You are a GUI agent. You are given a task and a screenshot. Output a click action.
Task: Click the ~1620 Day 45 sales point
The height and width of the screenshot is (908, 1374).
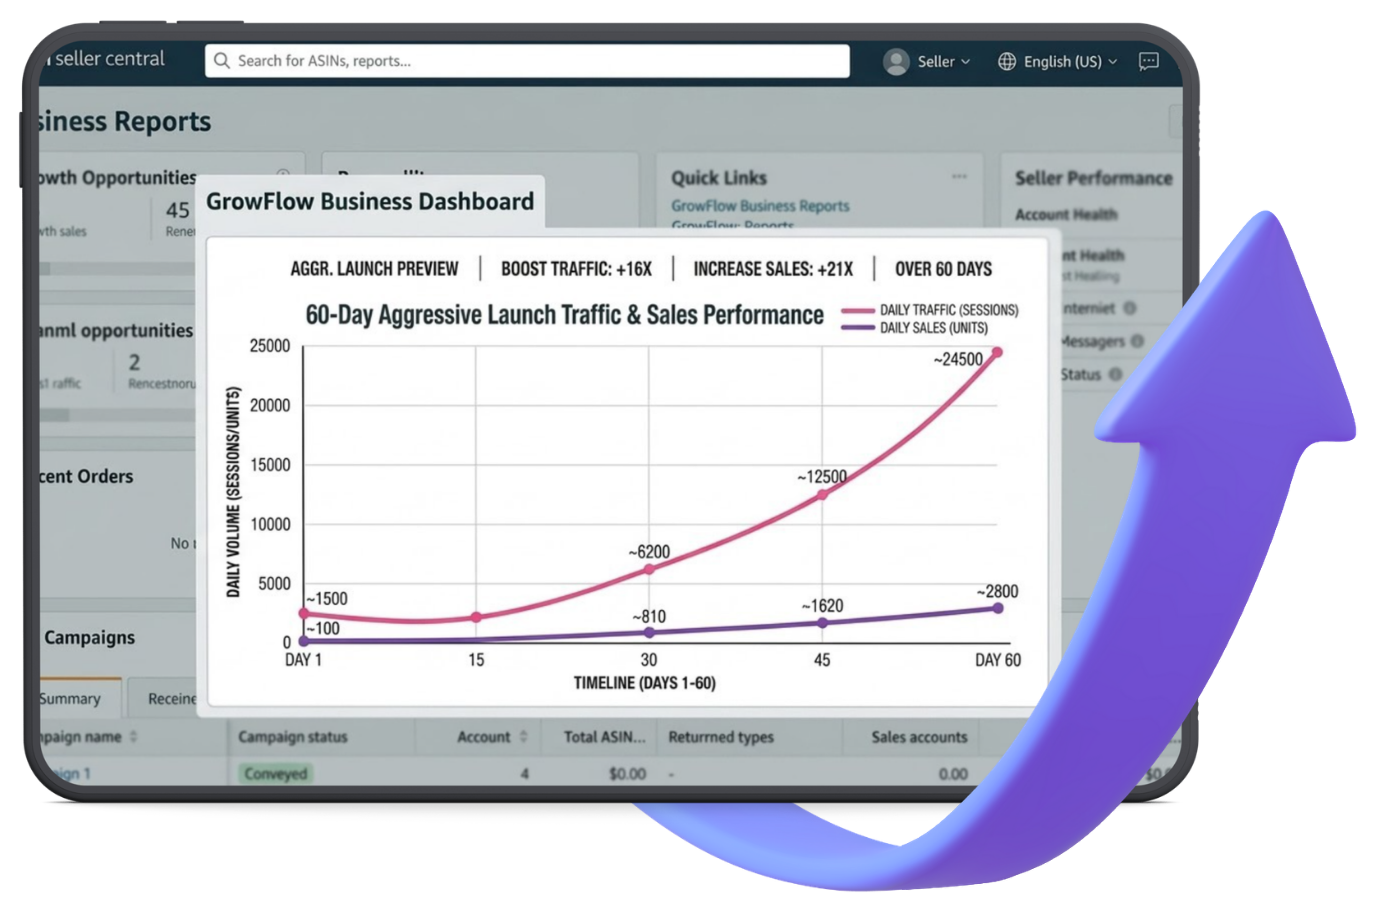822,622
